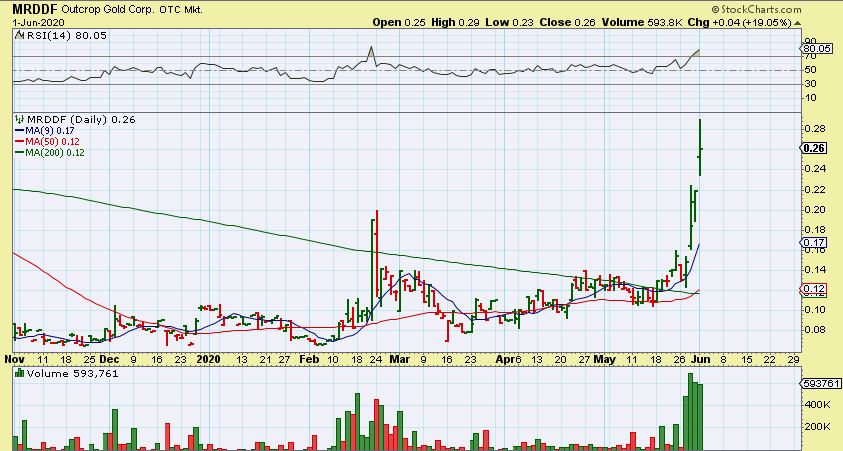This screenshot has width=843, height=451.
Task: Click the OTC Mkt. exchange label
Action: (181, 10)
